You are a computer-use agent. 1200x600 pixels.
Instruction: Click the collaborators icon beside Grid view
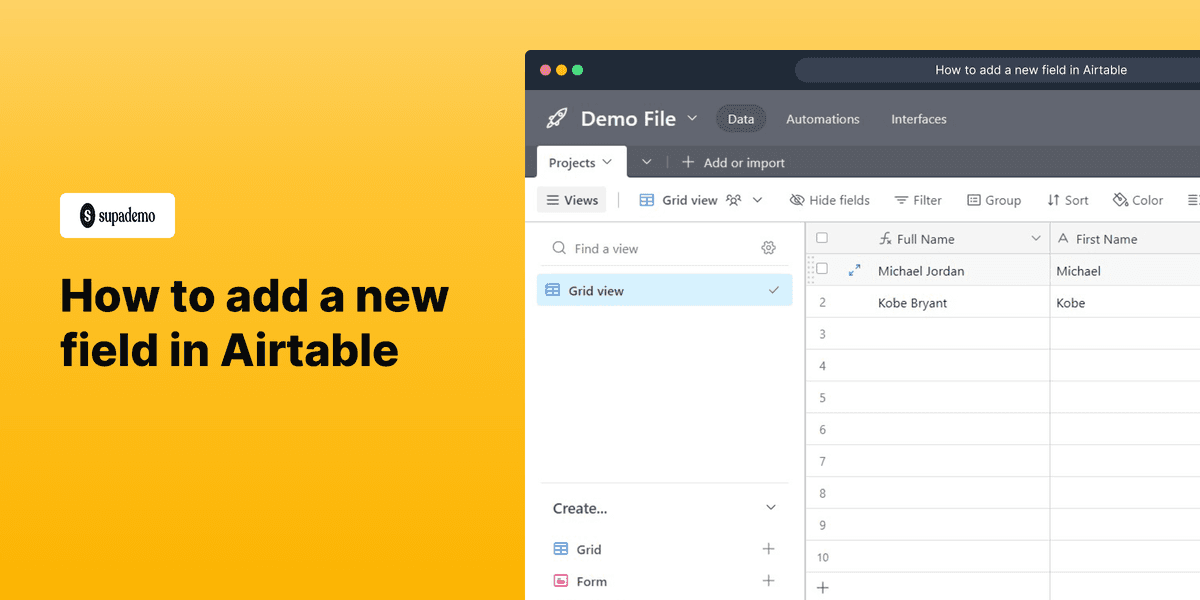[732, 200]
